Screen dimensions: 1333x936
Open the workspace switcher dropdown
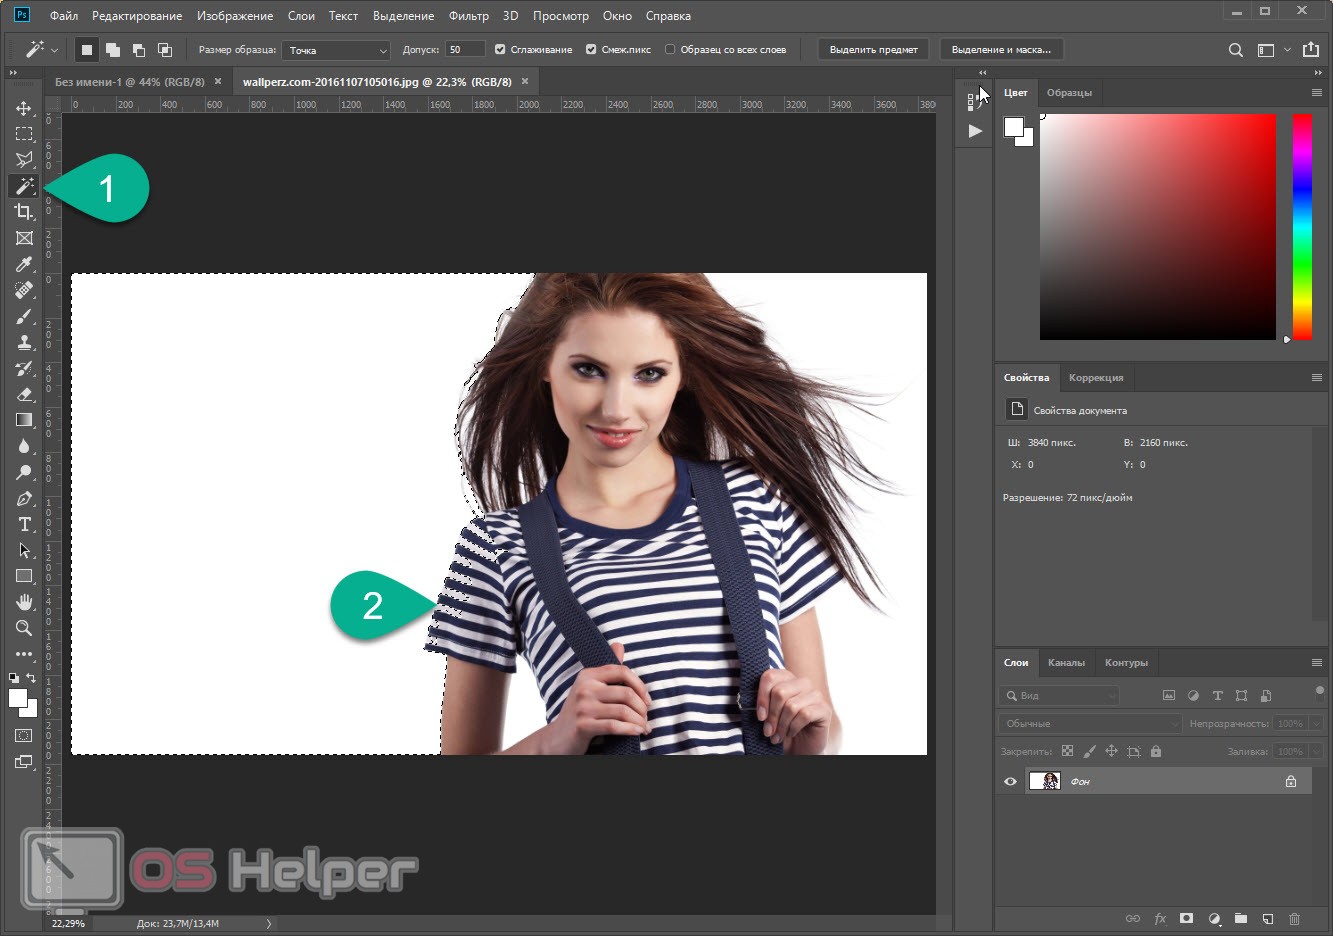1272,50
